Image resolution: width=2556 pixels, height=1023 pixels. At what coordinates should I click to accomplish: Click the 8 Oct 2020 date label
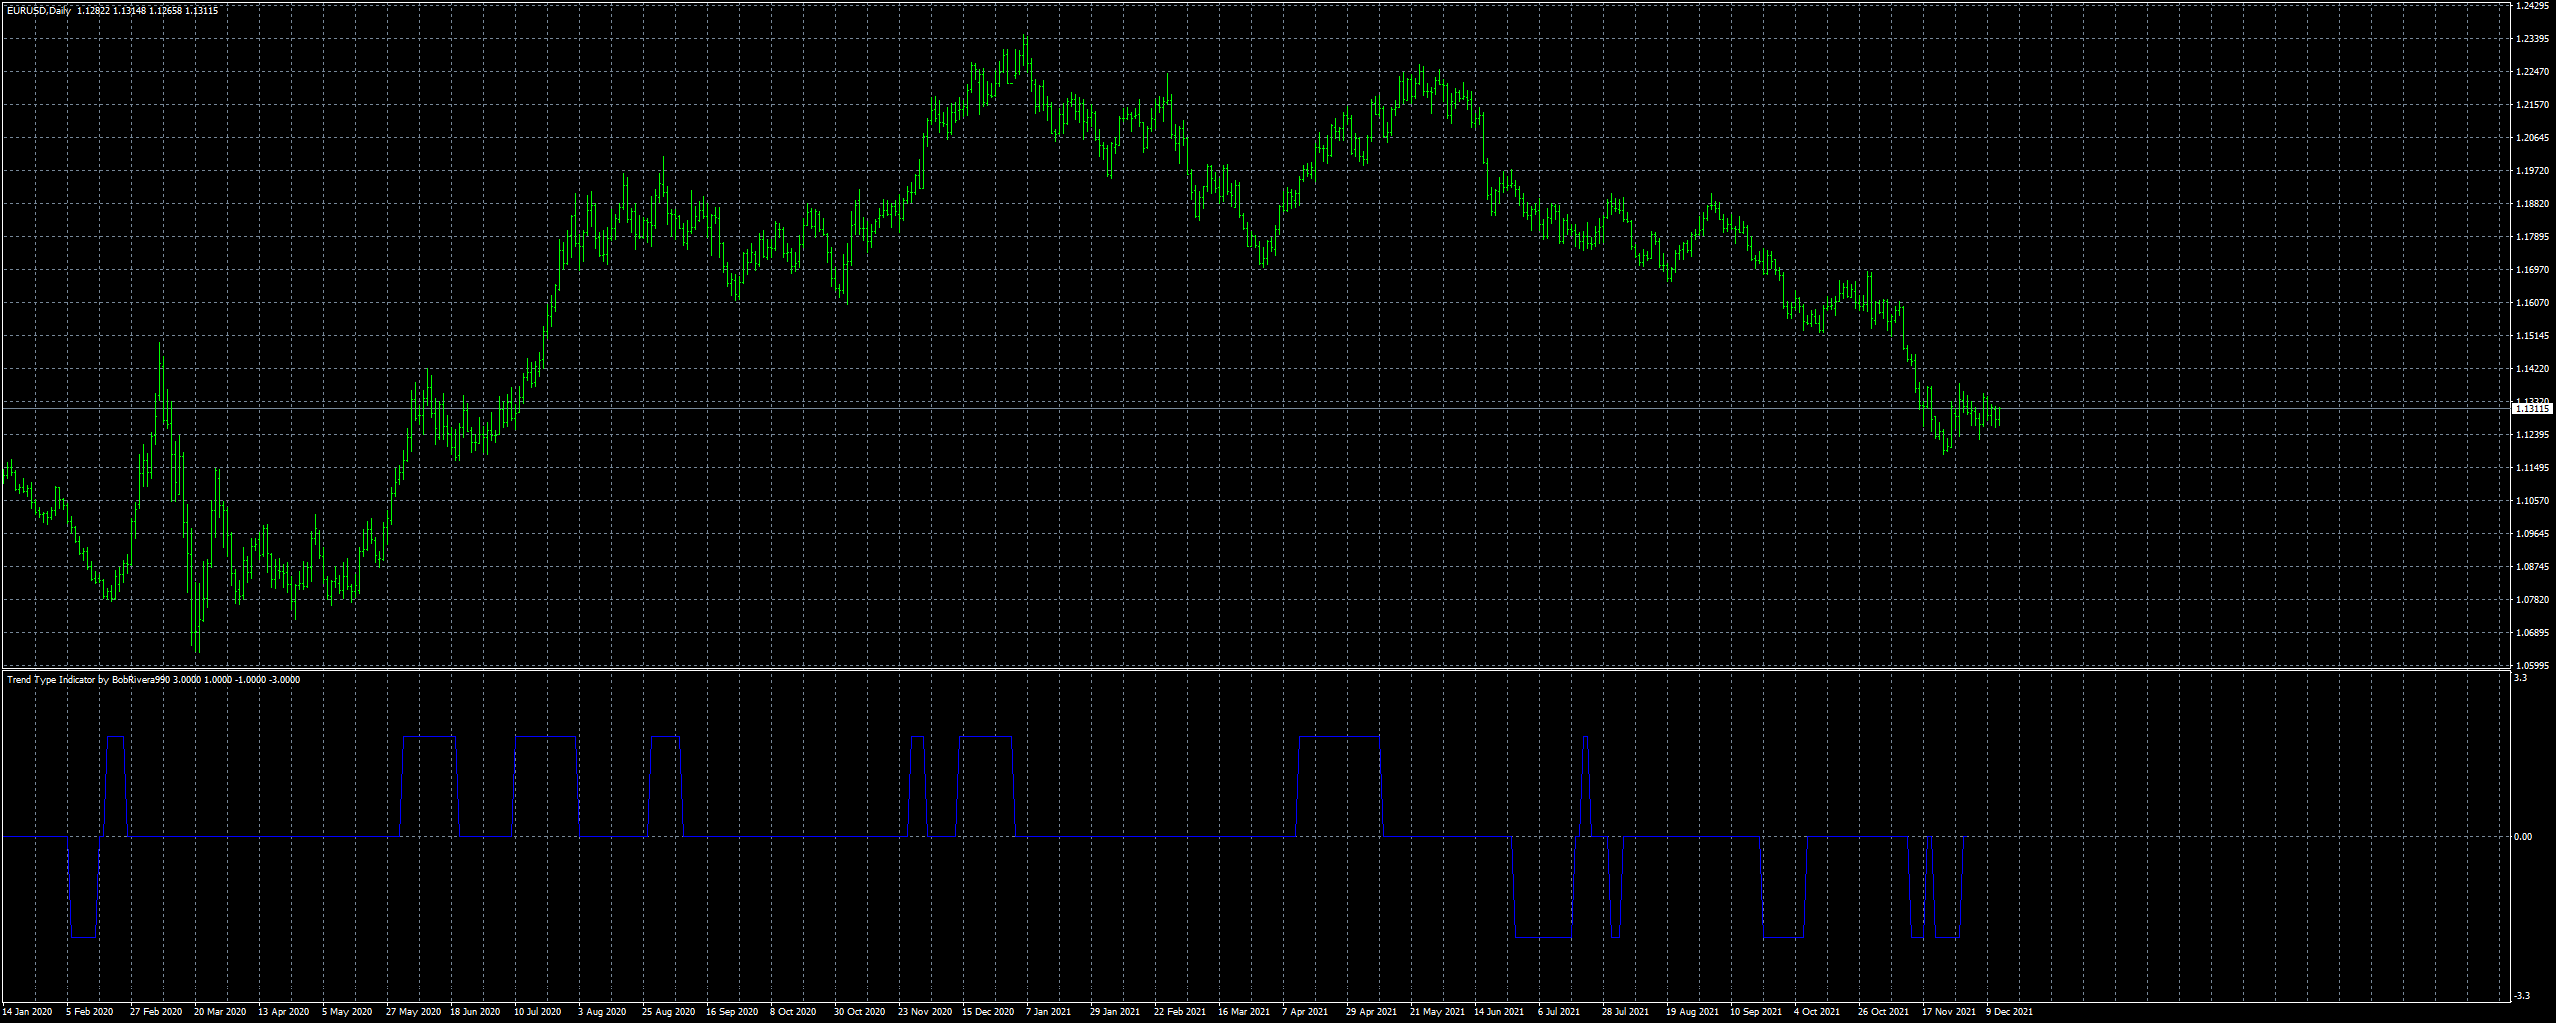[793, 1012]
